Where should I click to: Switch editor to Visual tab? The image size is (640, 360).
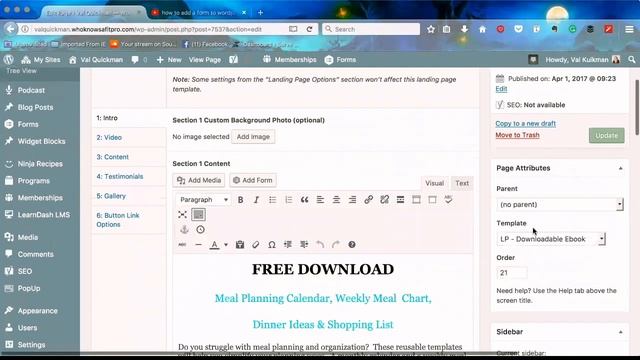[434, 183]
